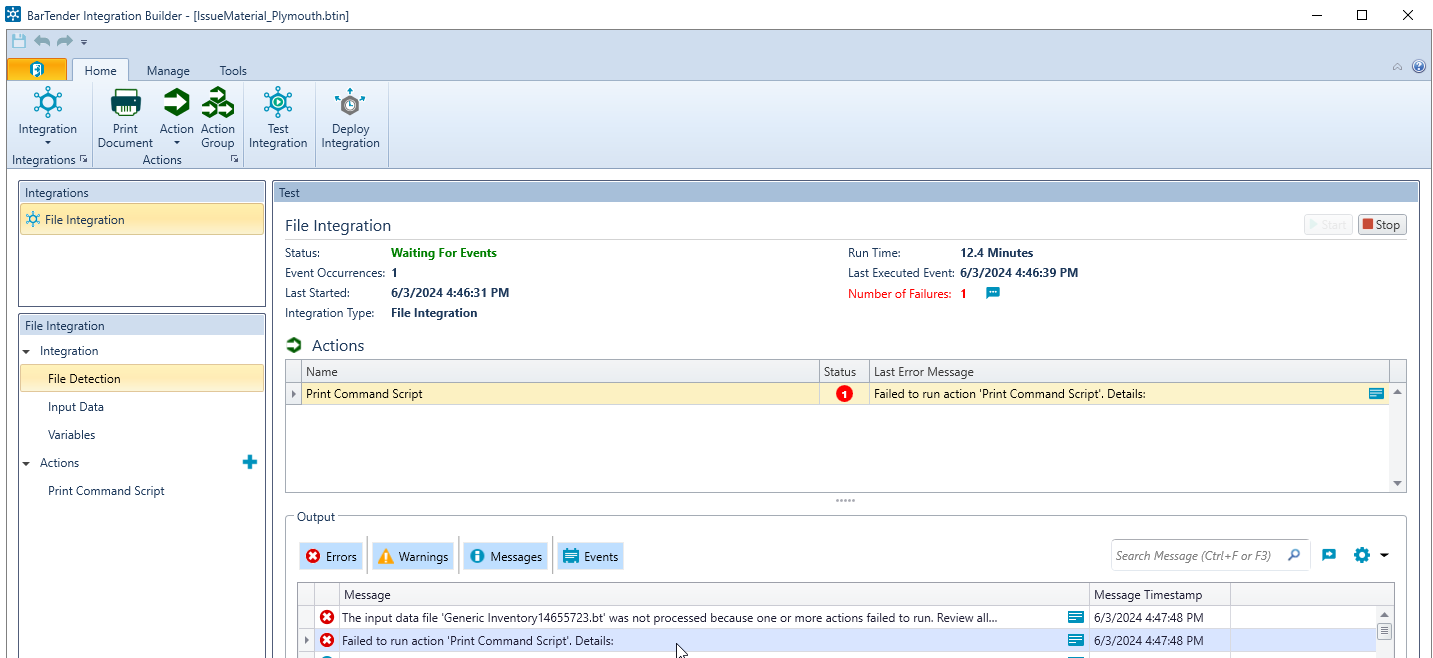Stop the running integration test
1433x658 pixels.
1382,225
